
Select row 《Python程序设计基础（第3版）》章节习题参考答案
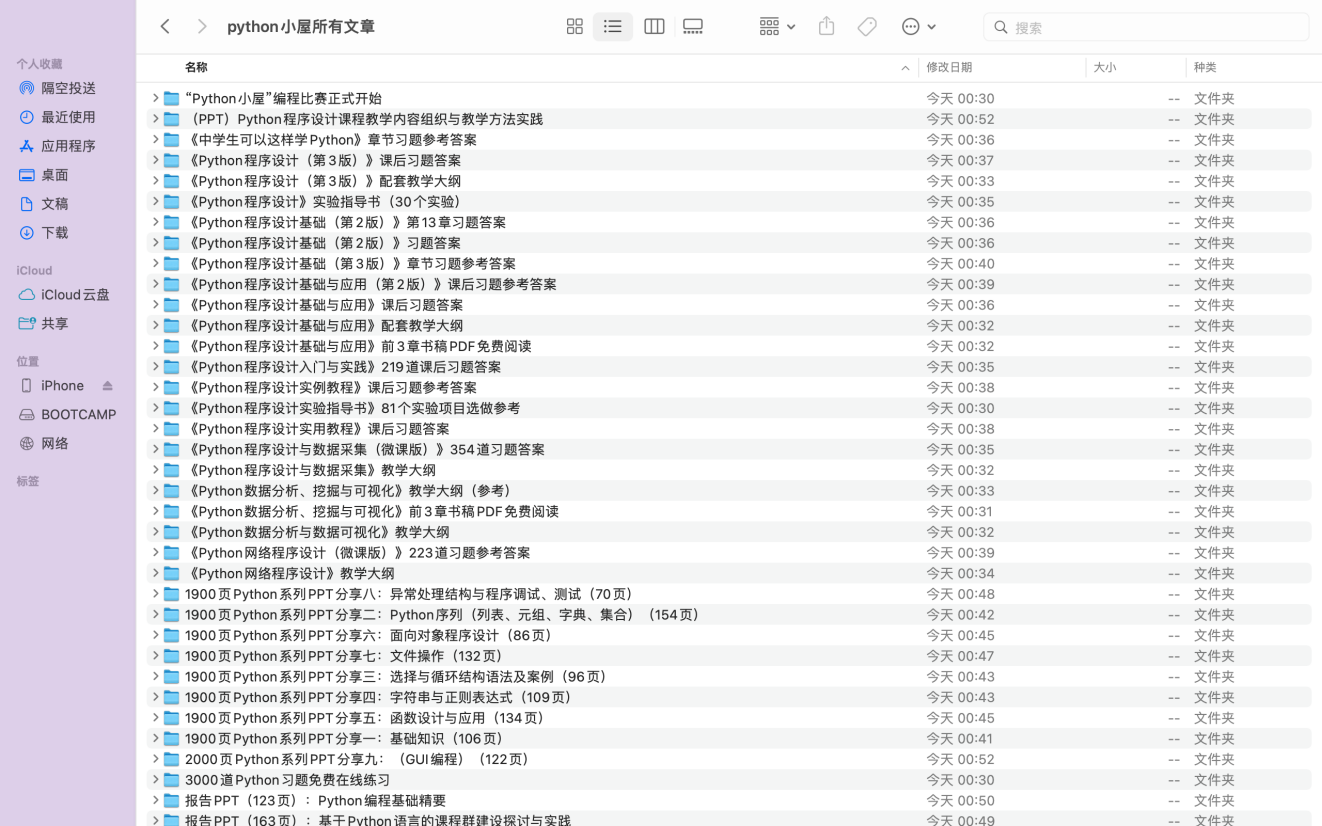729,264
